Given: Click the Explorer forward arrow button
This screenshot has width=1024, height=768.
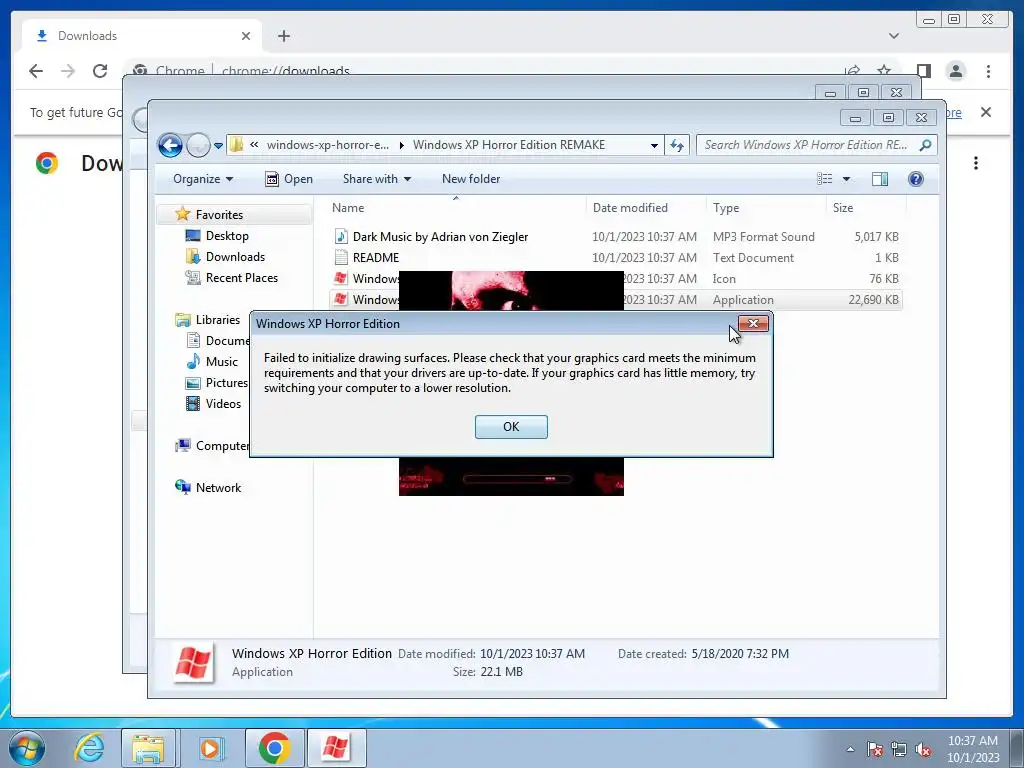Looking at the screenshot, I should pyautogui.click(x=198, y=145).
